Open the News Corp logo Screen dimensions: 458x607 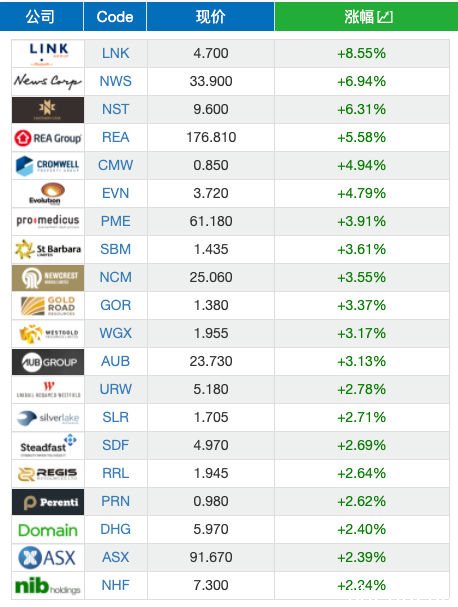point(48,81)
